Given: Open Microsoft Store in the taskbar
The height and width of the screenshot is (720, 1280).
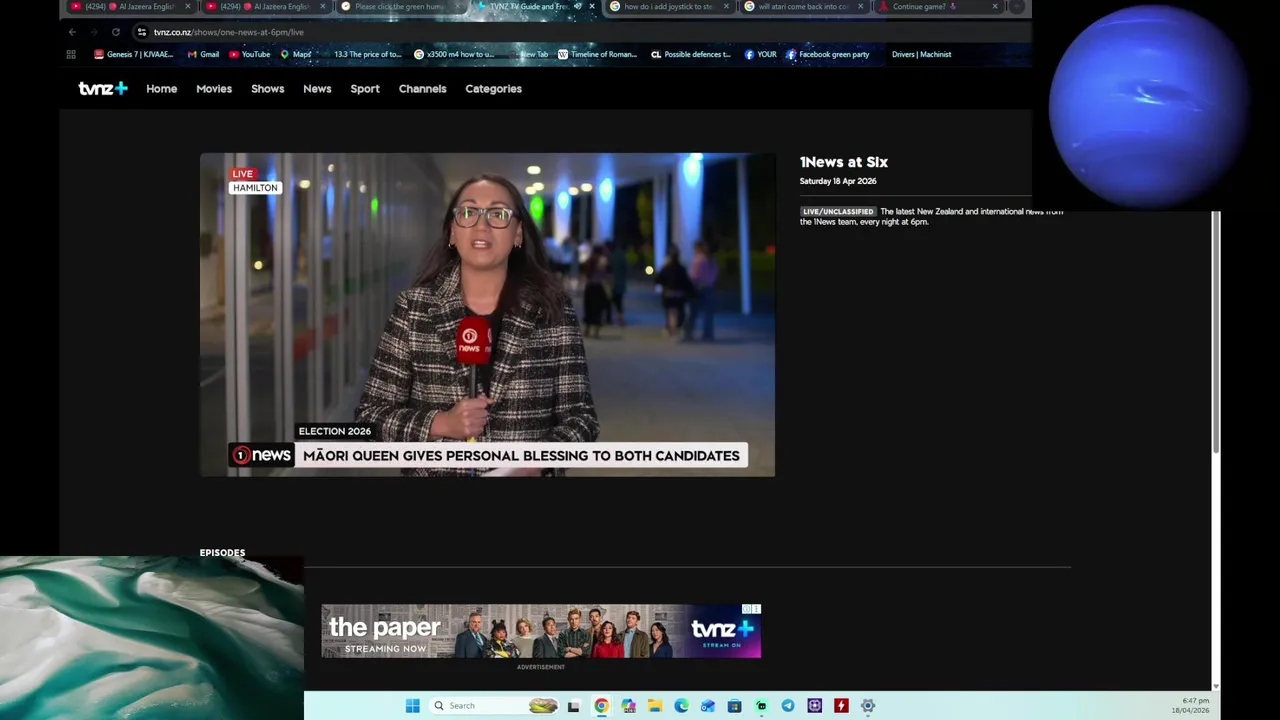Looking at the screenshot, I should coord(734,706).
